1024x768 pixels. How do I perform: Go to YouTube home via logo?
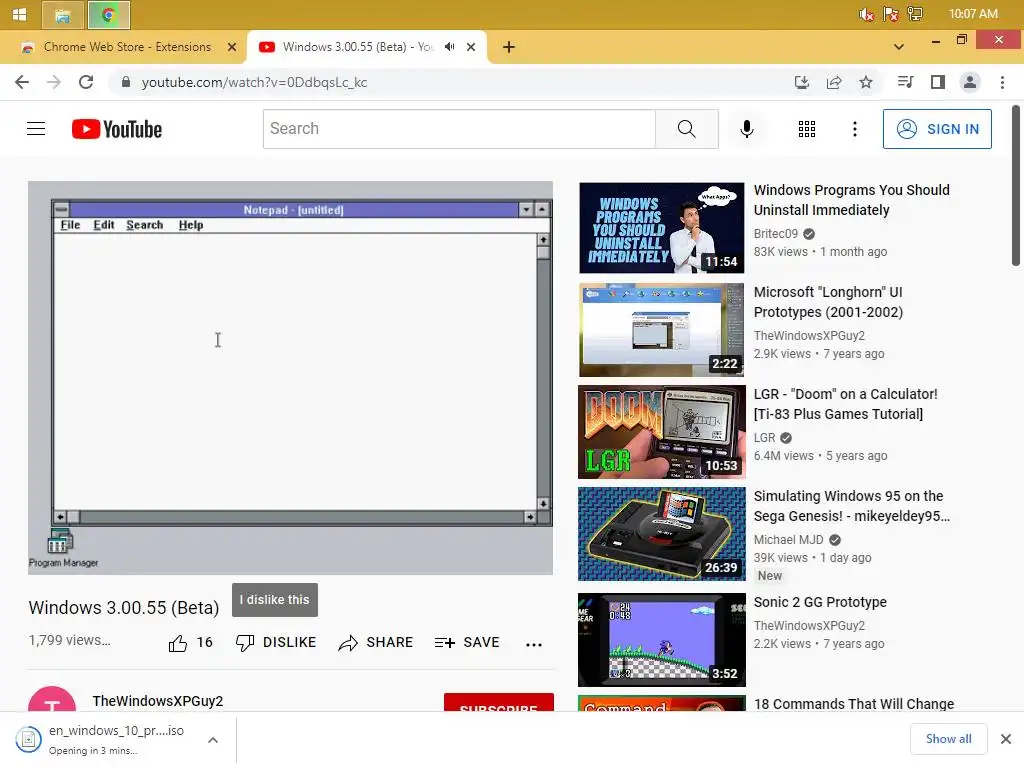coord(117,129)
